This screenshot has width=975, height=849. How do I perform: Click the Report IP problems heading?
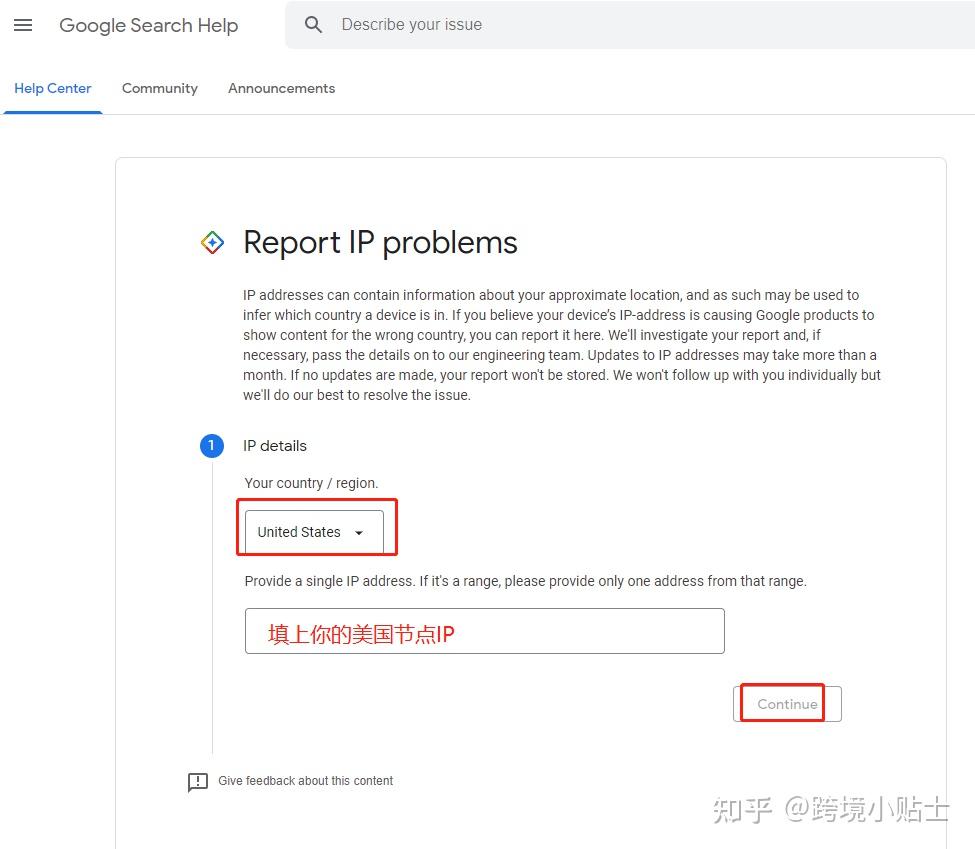tap(380, 242)
